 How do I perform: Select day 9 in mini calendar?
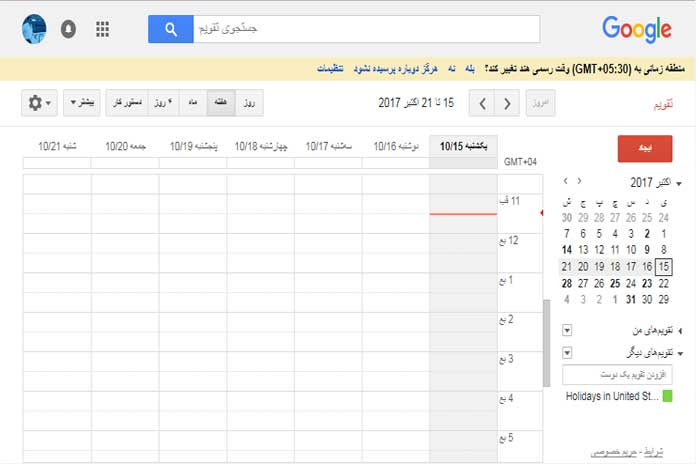click(647, 250)
